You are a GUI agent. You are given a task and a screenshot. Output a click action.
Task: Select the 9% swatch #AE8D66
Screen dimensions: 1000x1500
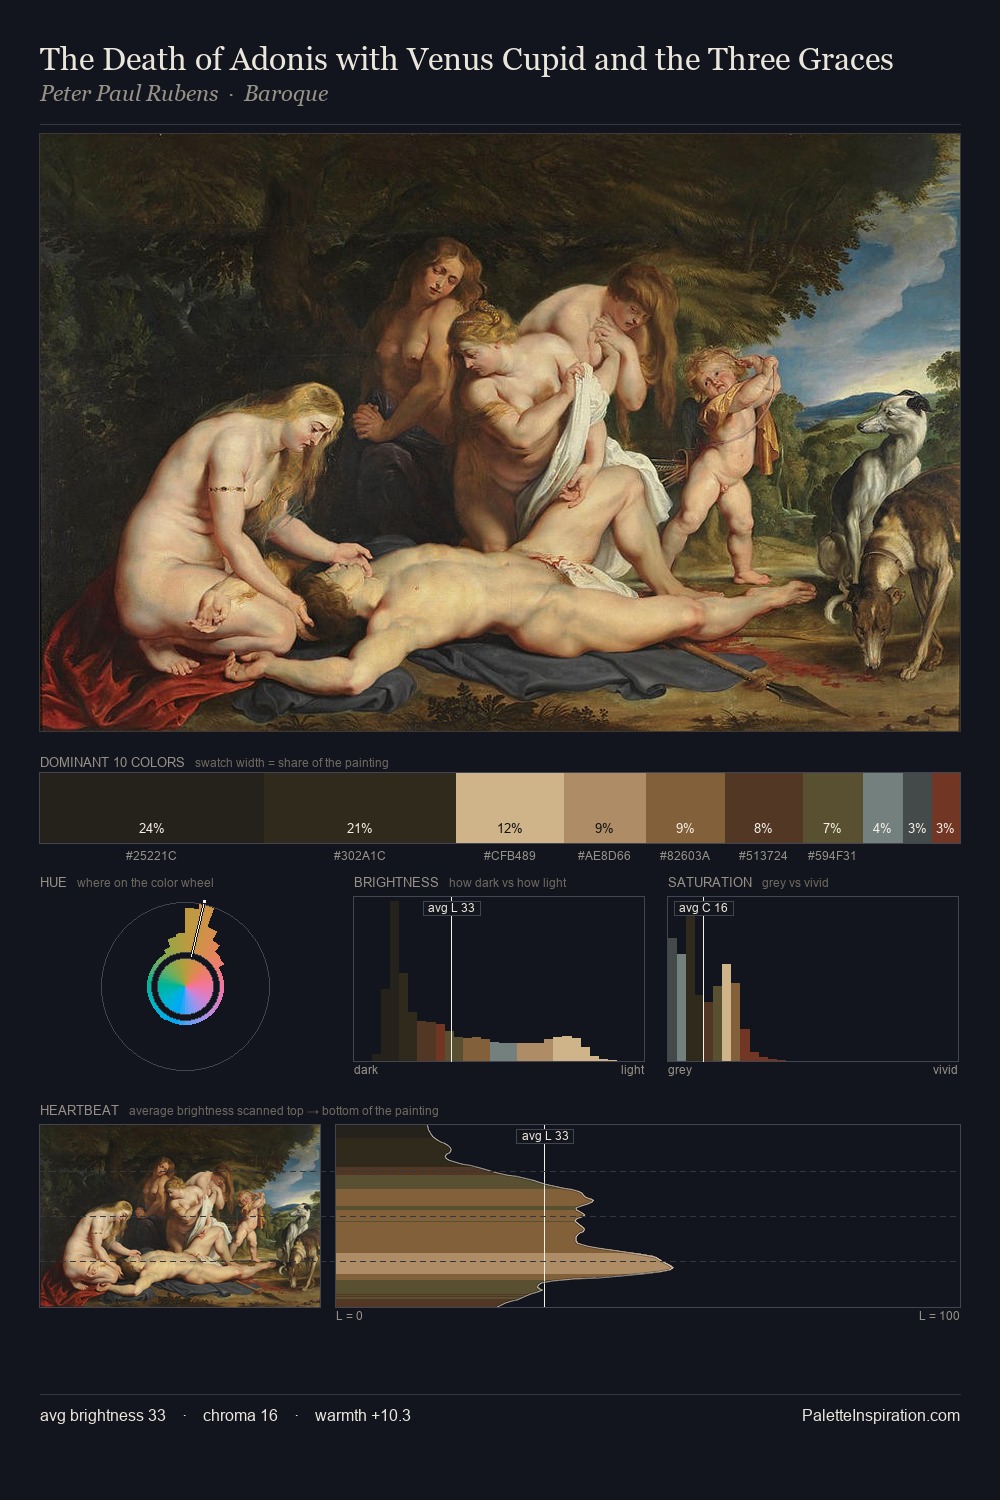pyautogui.click(x=605, y=808)
